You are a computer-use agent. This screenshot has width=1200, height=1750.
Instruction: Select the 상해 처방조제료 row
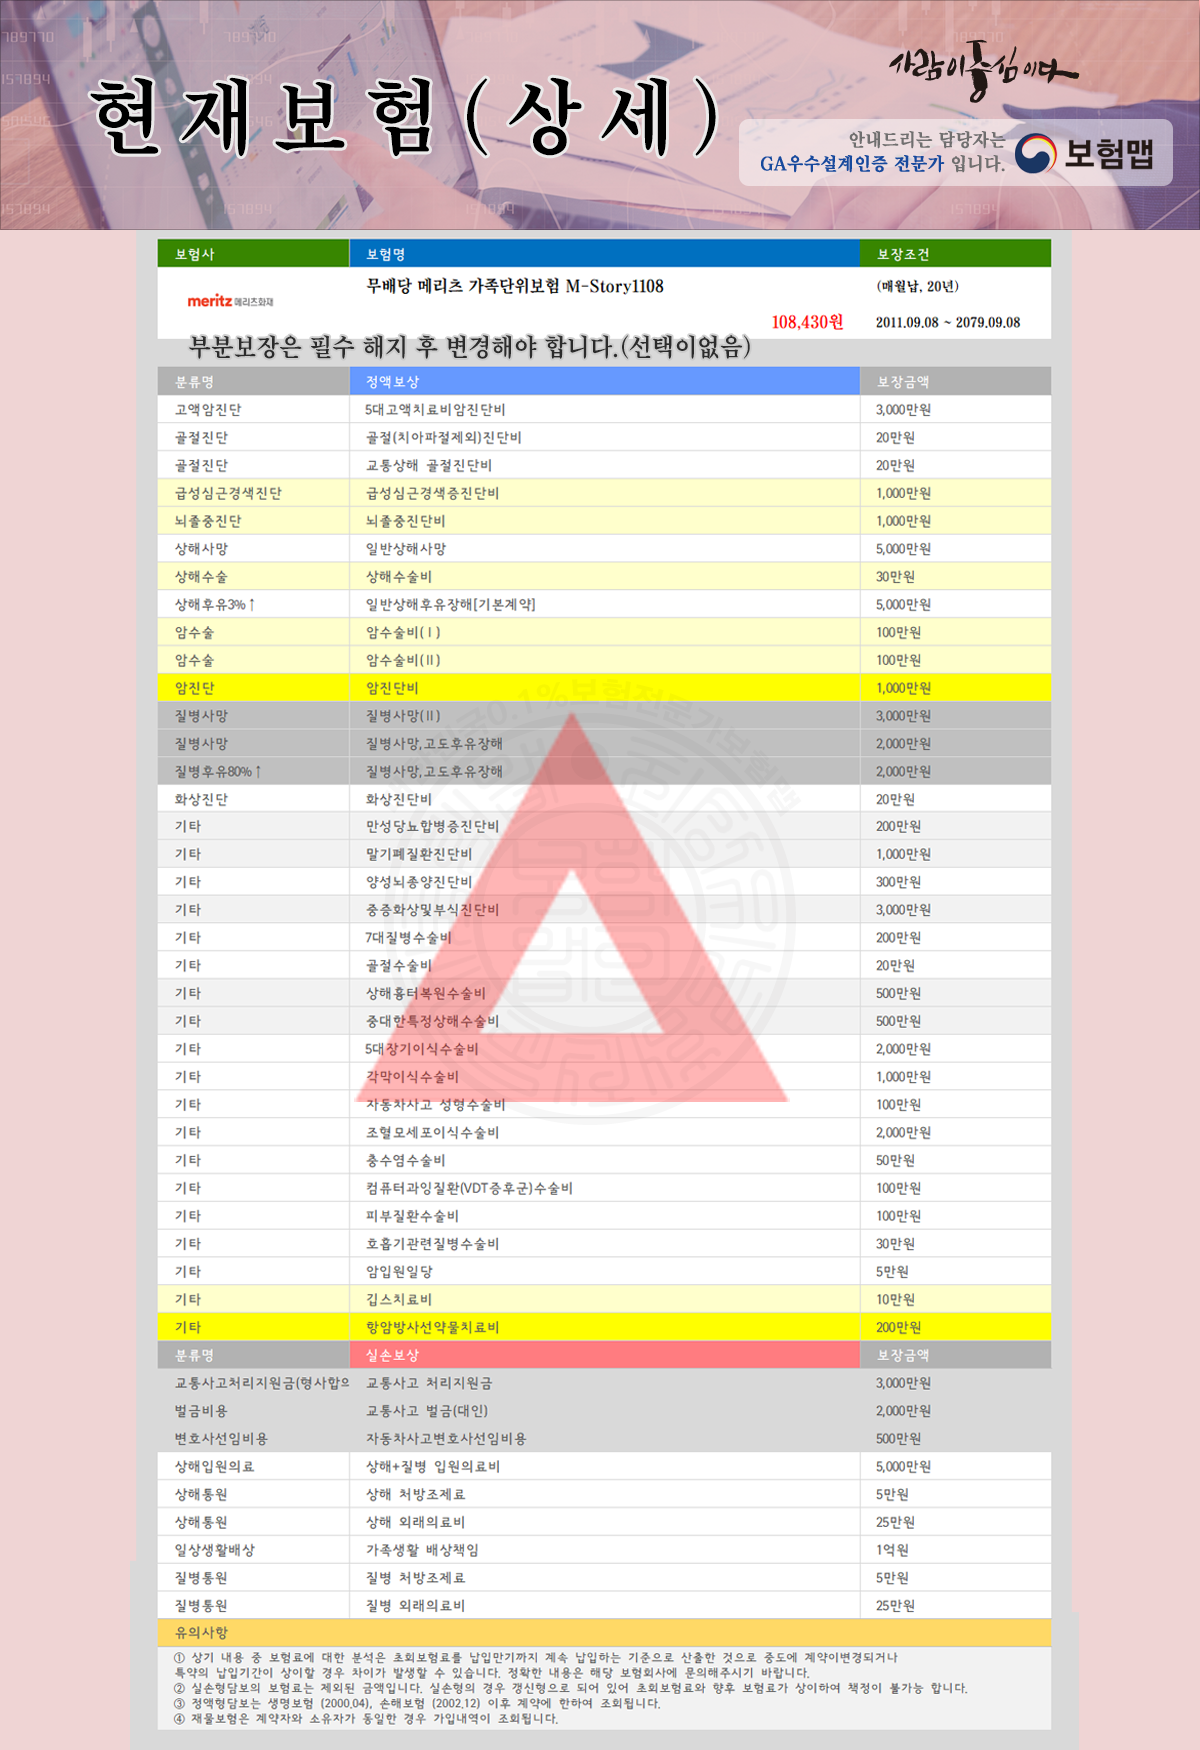tap(604, 1495)
